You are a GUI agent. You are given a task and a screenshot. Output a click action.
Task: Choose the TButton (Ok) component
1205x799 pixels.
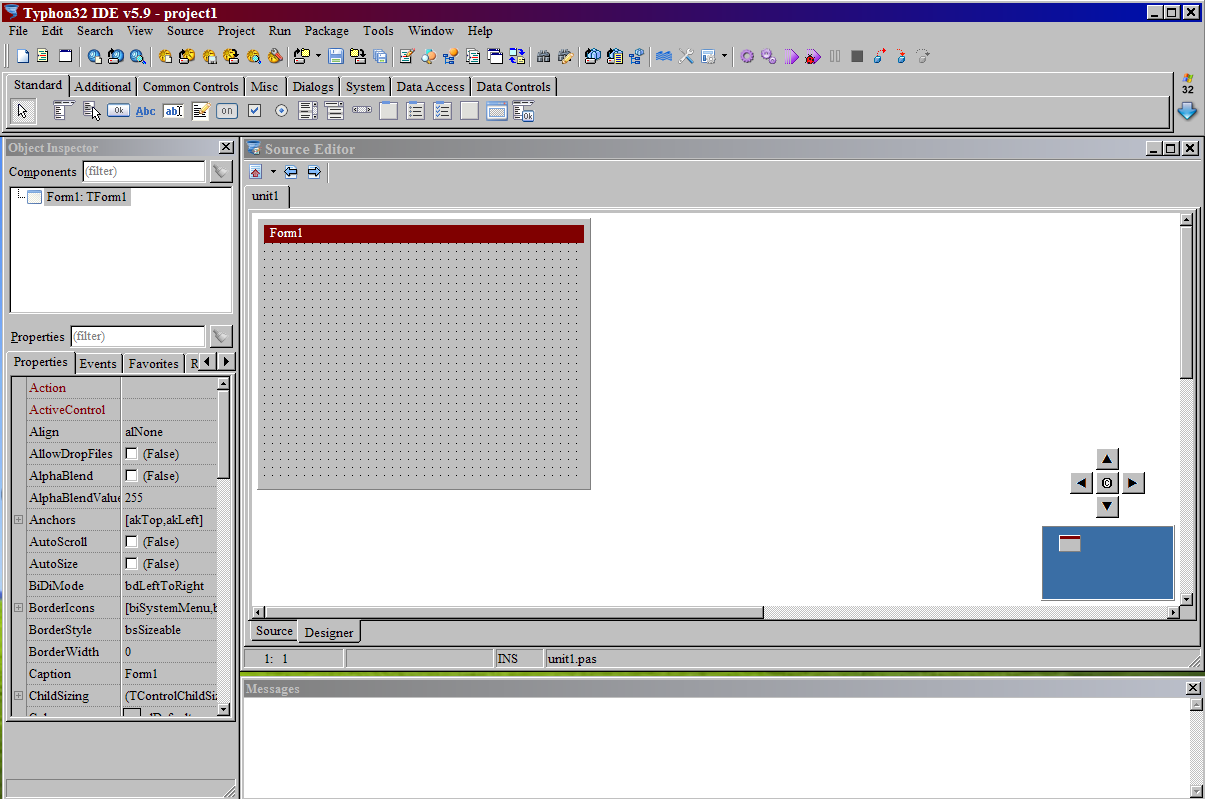pos(118,111)
